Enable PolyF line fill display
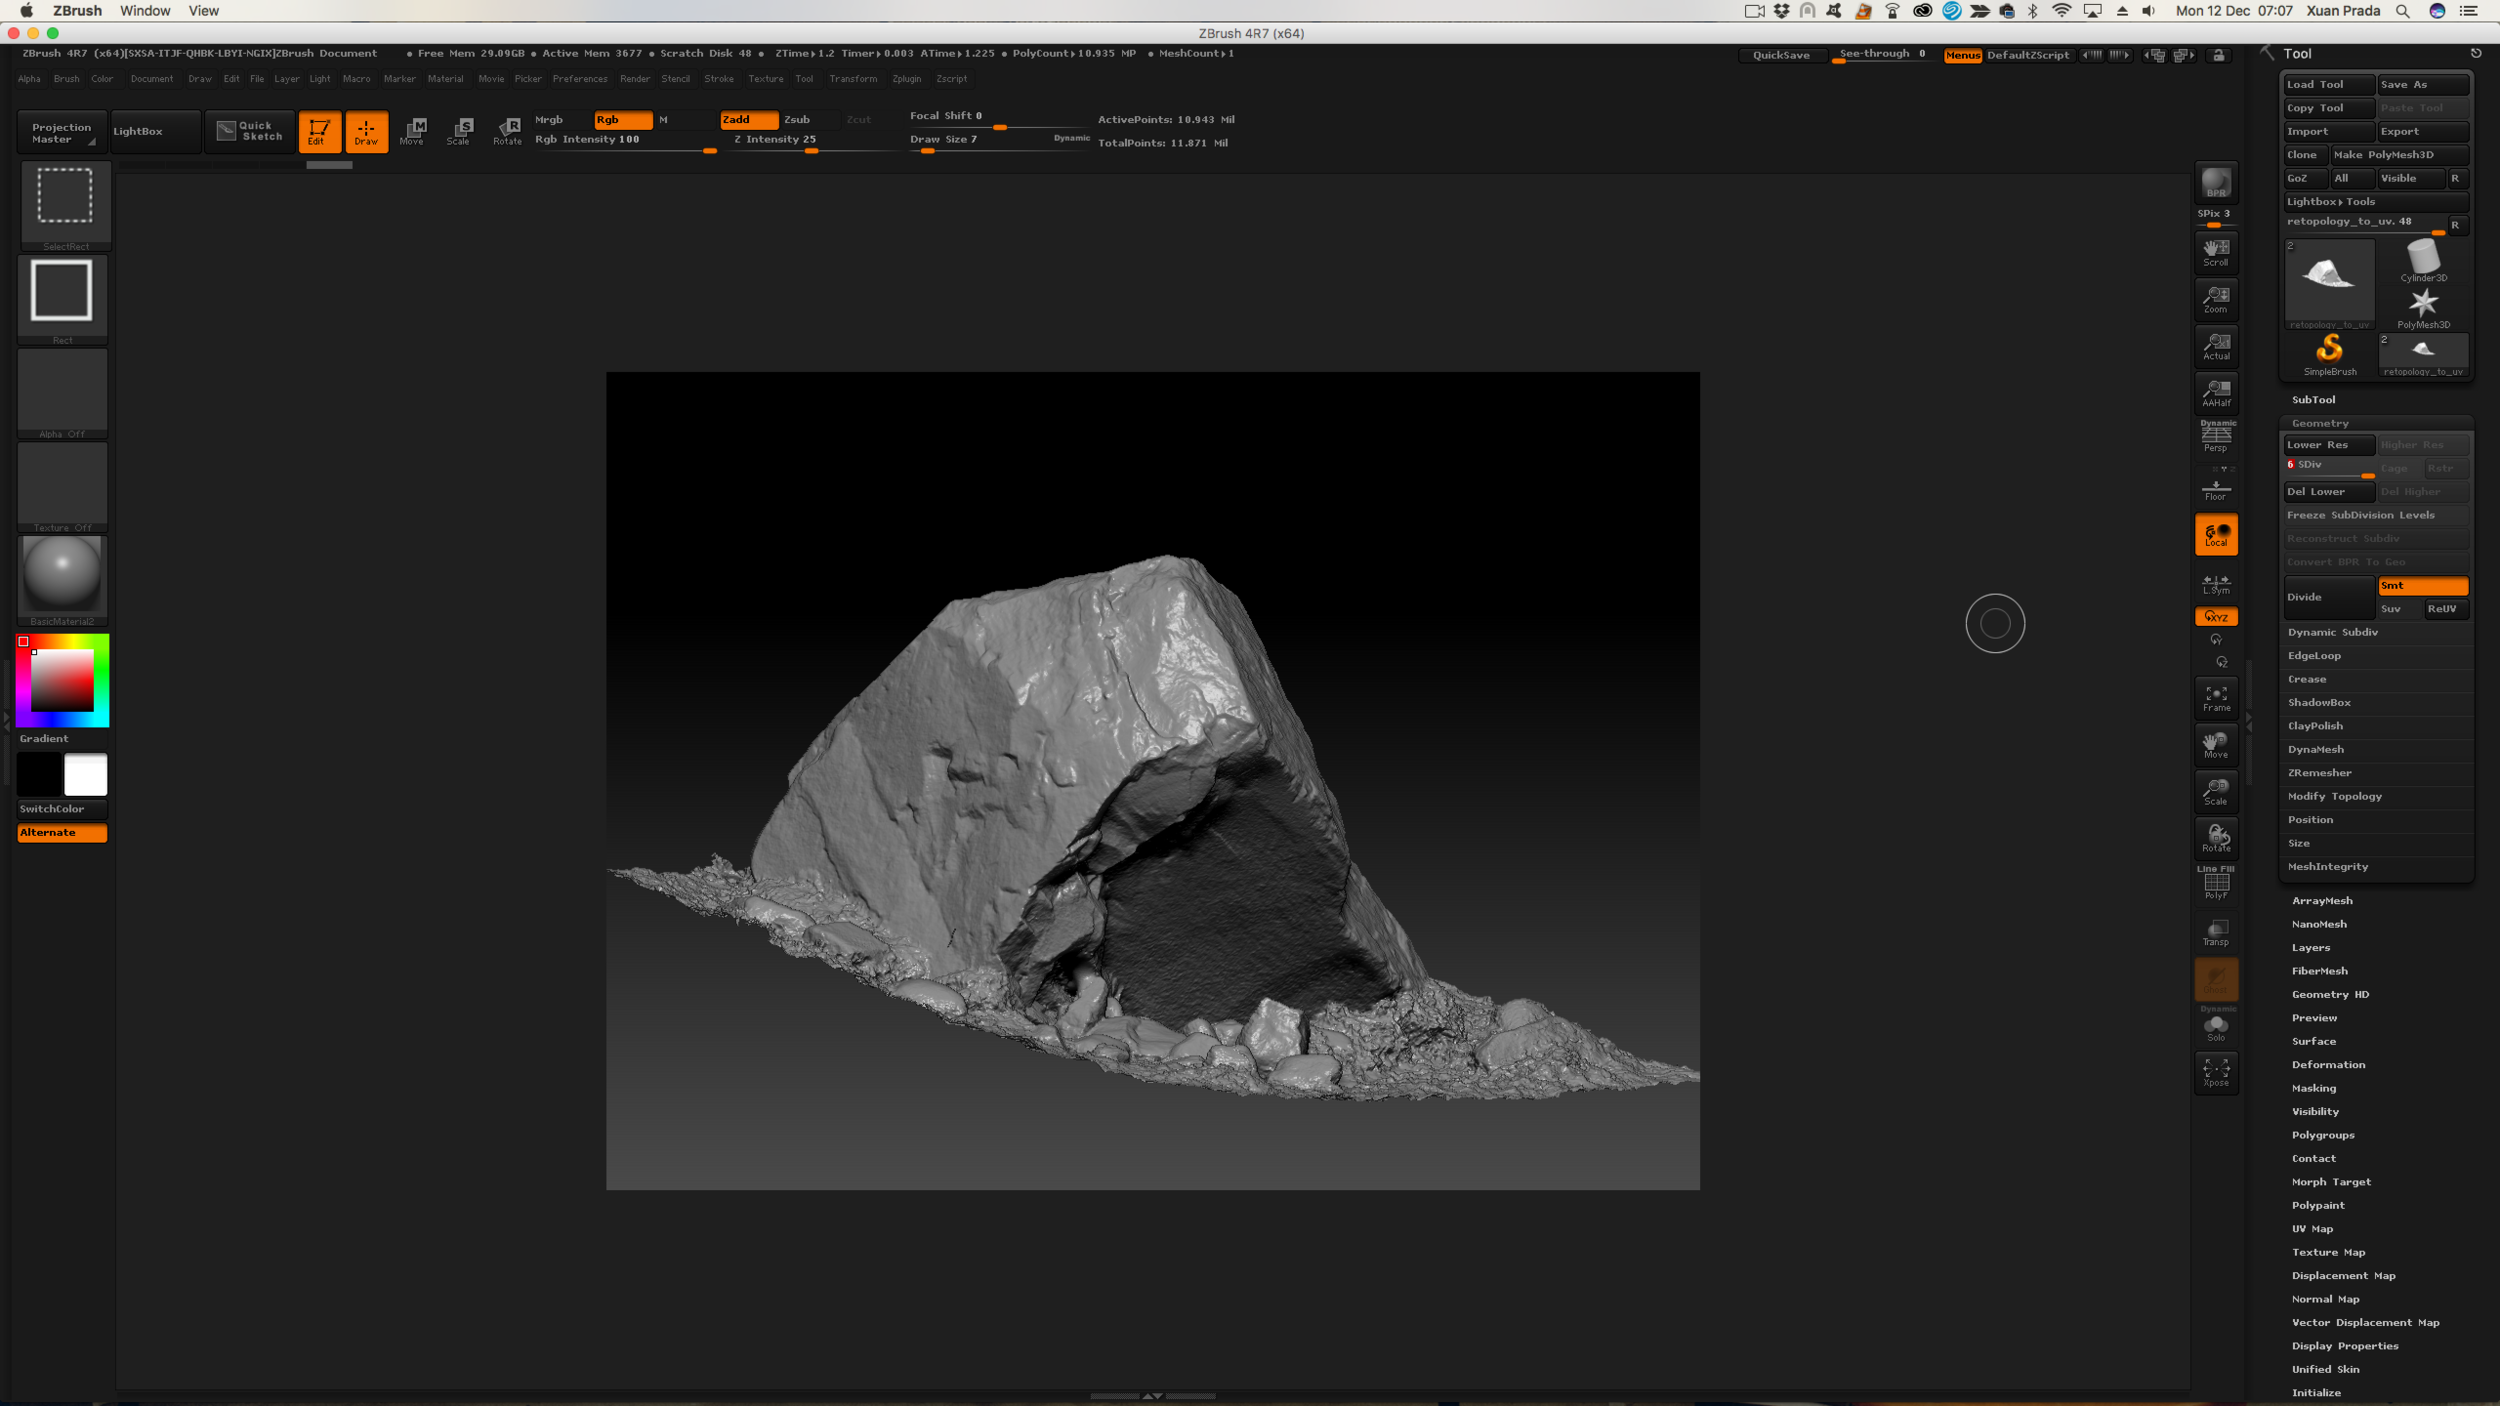 [x=2216, y=885]
